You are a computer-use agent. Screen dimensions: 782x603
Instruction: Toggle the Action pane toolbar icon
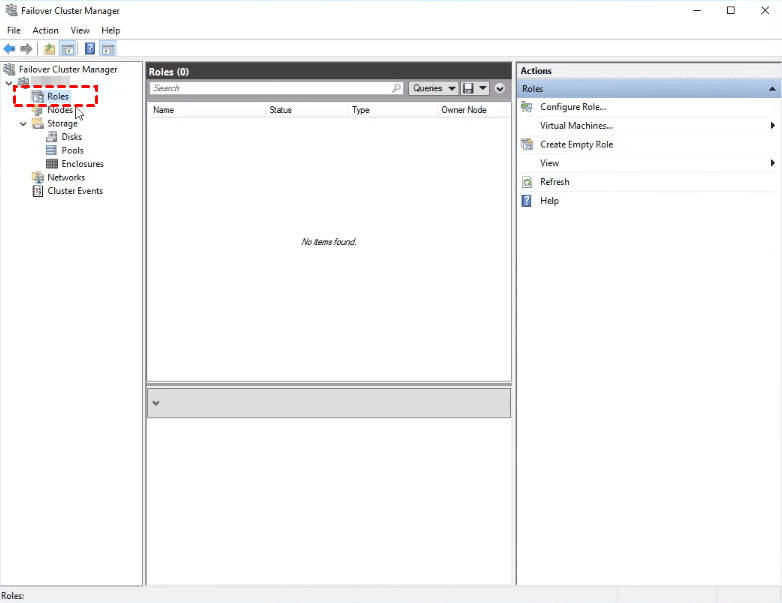click(x=108, y=49)
